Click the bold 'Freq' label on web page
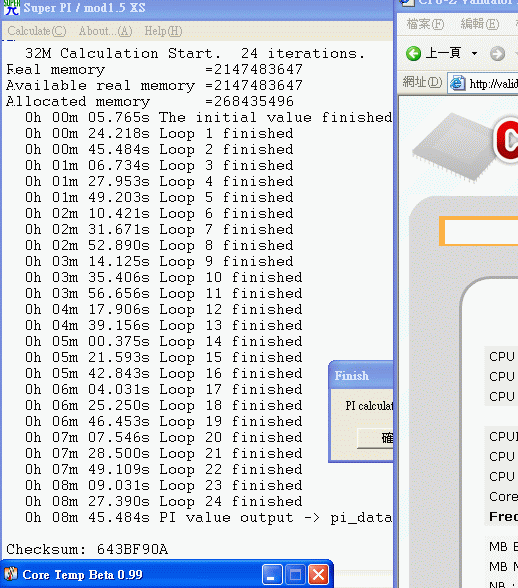The image size is (518, 588). point(503,517)
